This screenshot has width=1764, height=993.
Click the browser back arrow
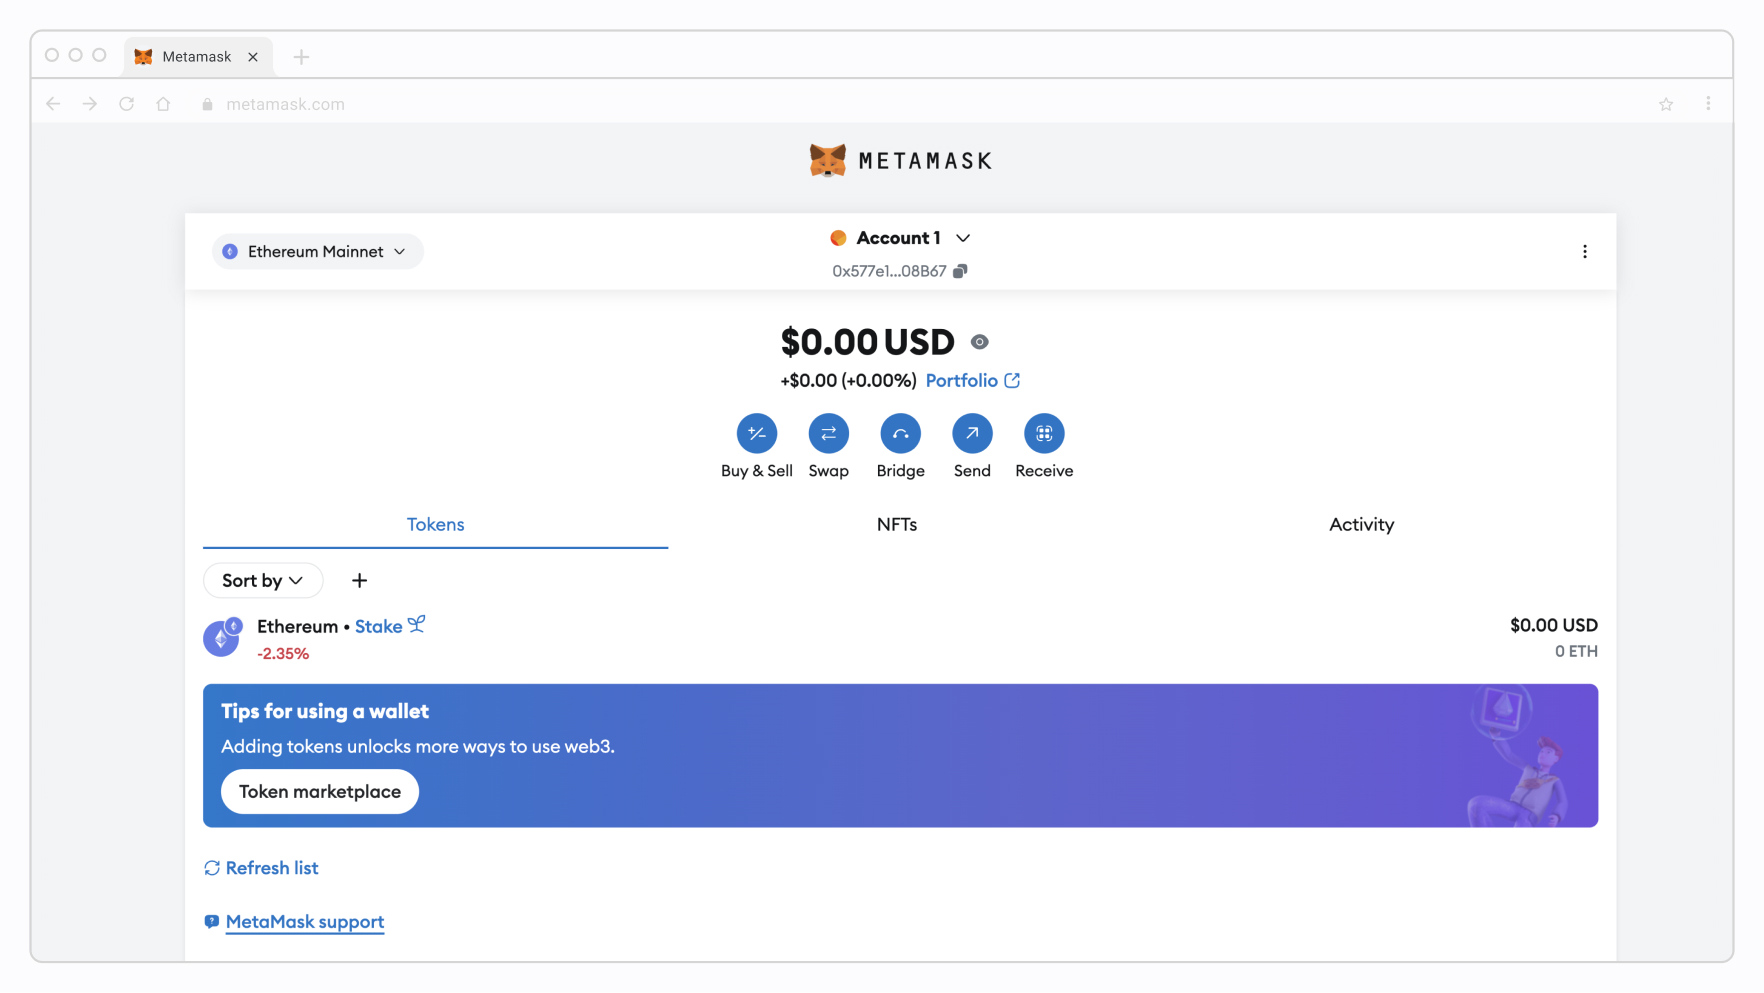(x=54, y=104)
